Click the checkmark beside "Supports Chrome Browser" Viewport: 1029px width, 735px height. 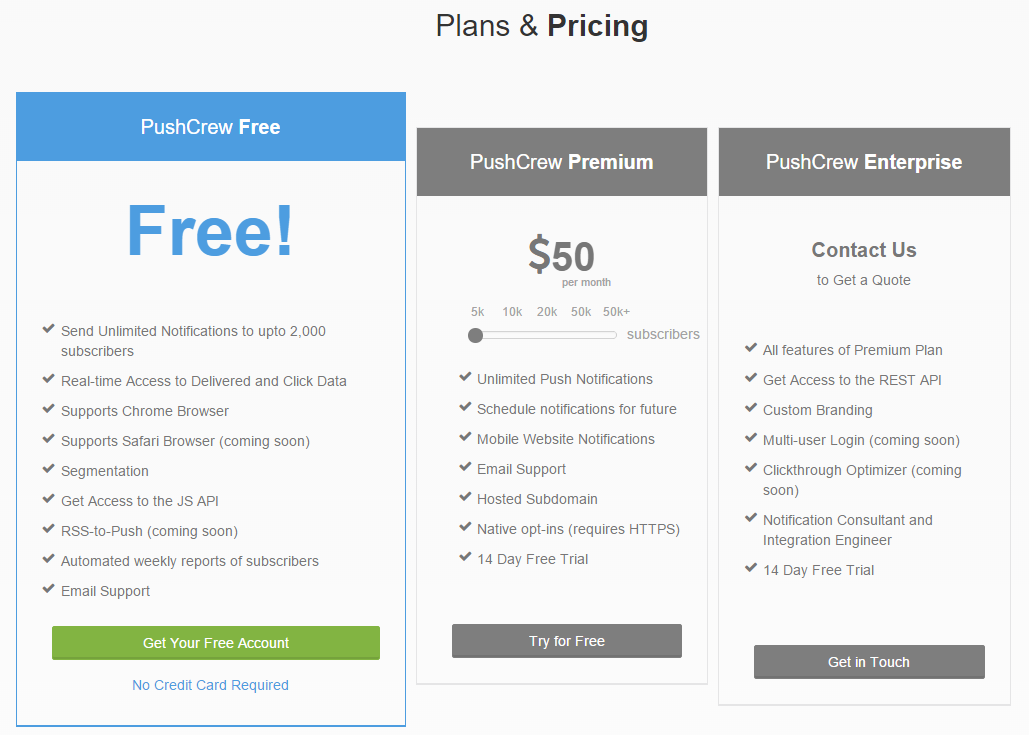pyautogui.click(x=50, y=409)
